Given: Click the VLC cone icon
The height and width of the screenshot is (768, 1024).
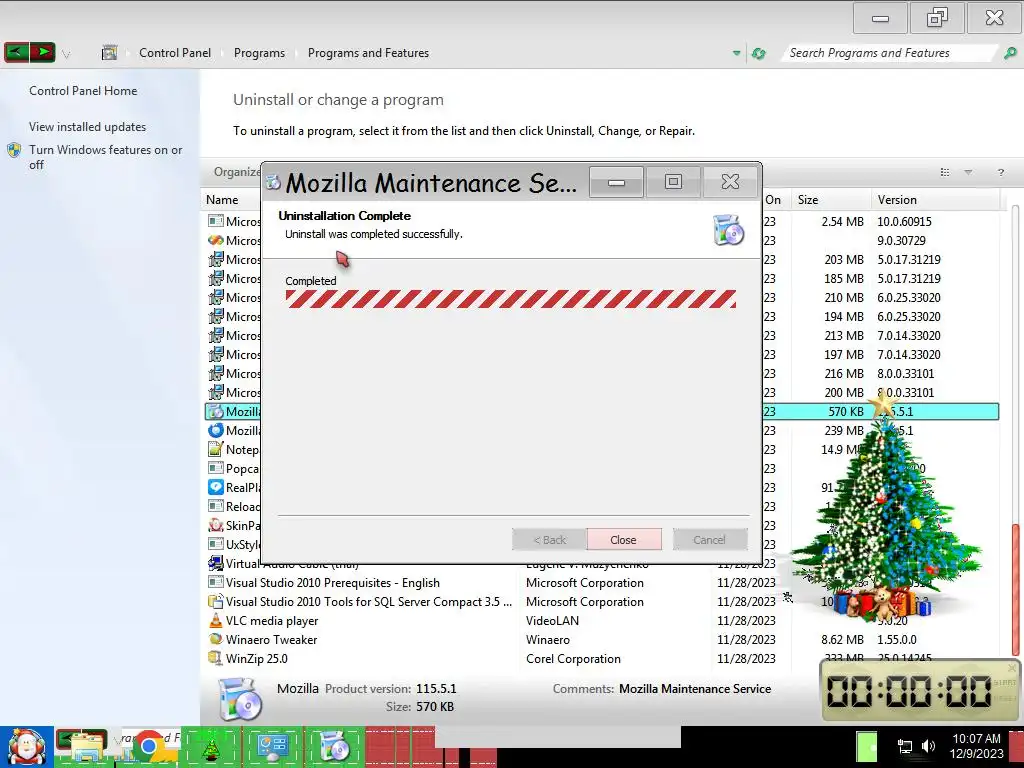Looking at the screenshot, I should tap(216, 620).
